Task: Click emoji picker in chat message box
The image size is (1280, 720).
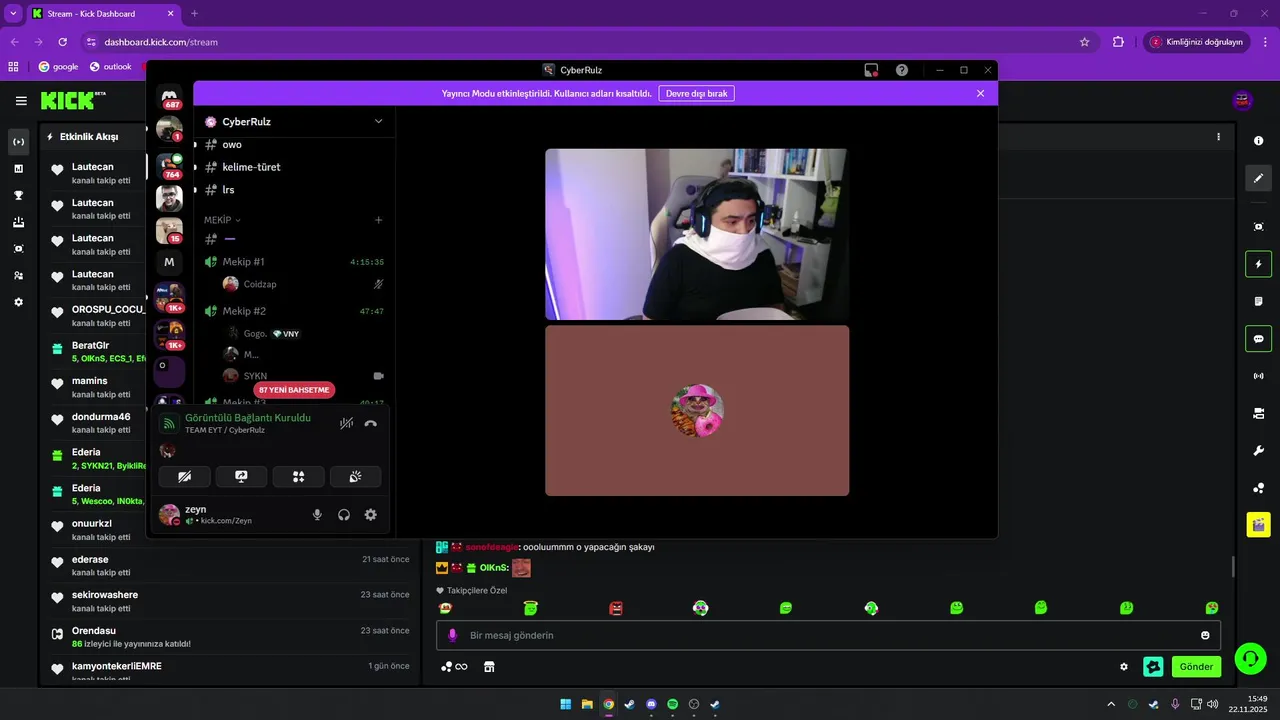Action: click(x=1205, y=635)
